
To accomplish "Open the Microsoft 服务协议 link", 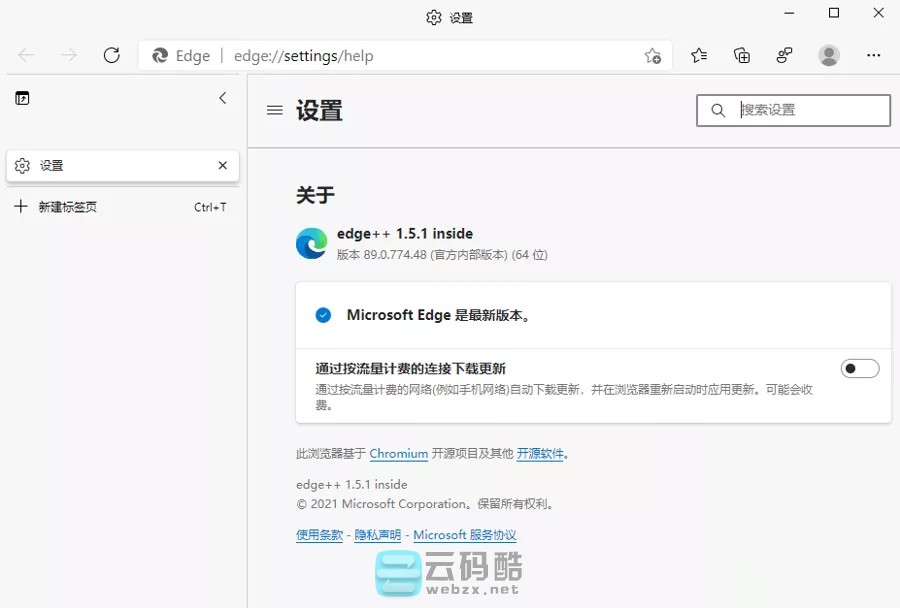I will (x=464, y=534).
